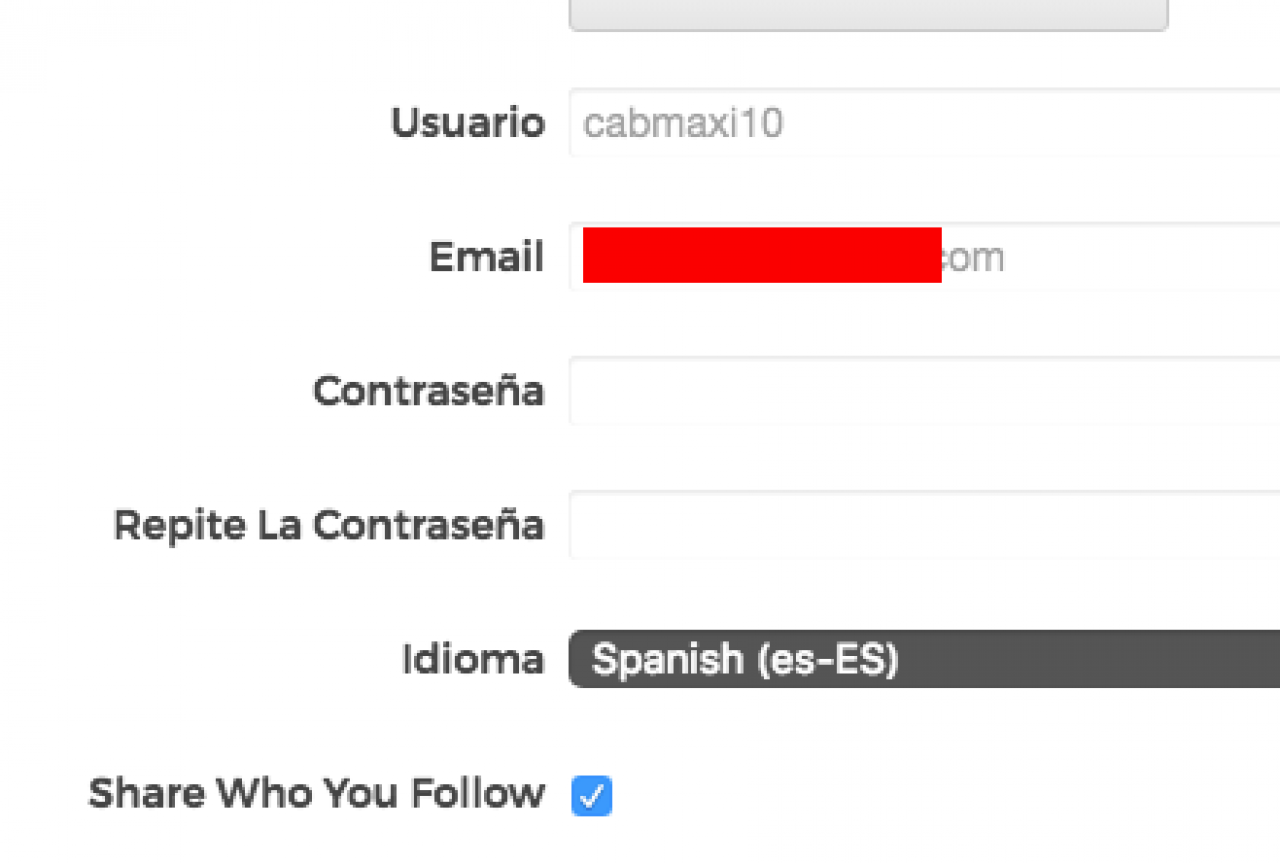This screenshot has height=863, width=1280.
Task: Click the Idioma label text
Action: coord(472,659)
